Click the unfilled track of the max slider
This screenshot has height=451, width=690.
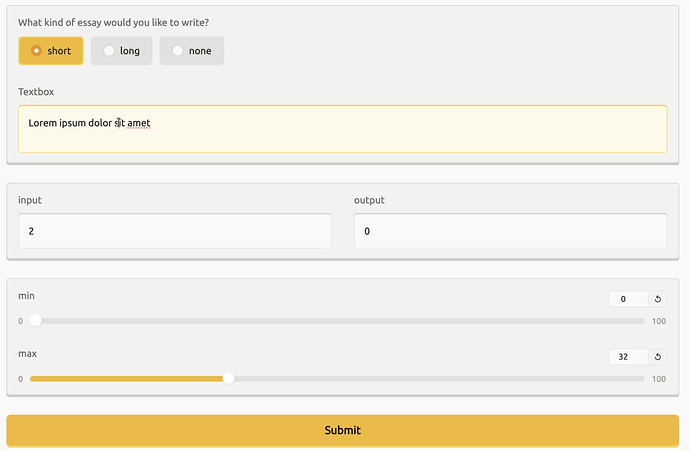point(440,378)
